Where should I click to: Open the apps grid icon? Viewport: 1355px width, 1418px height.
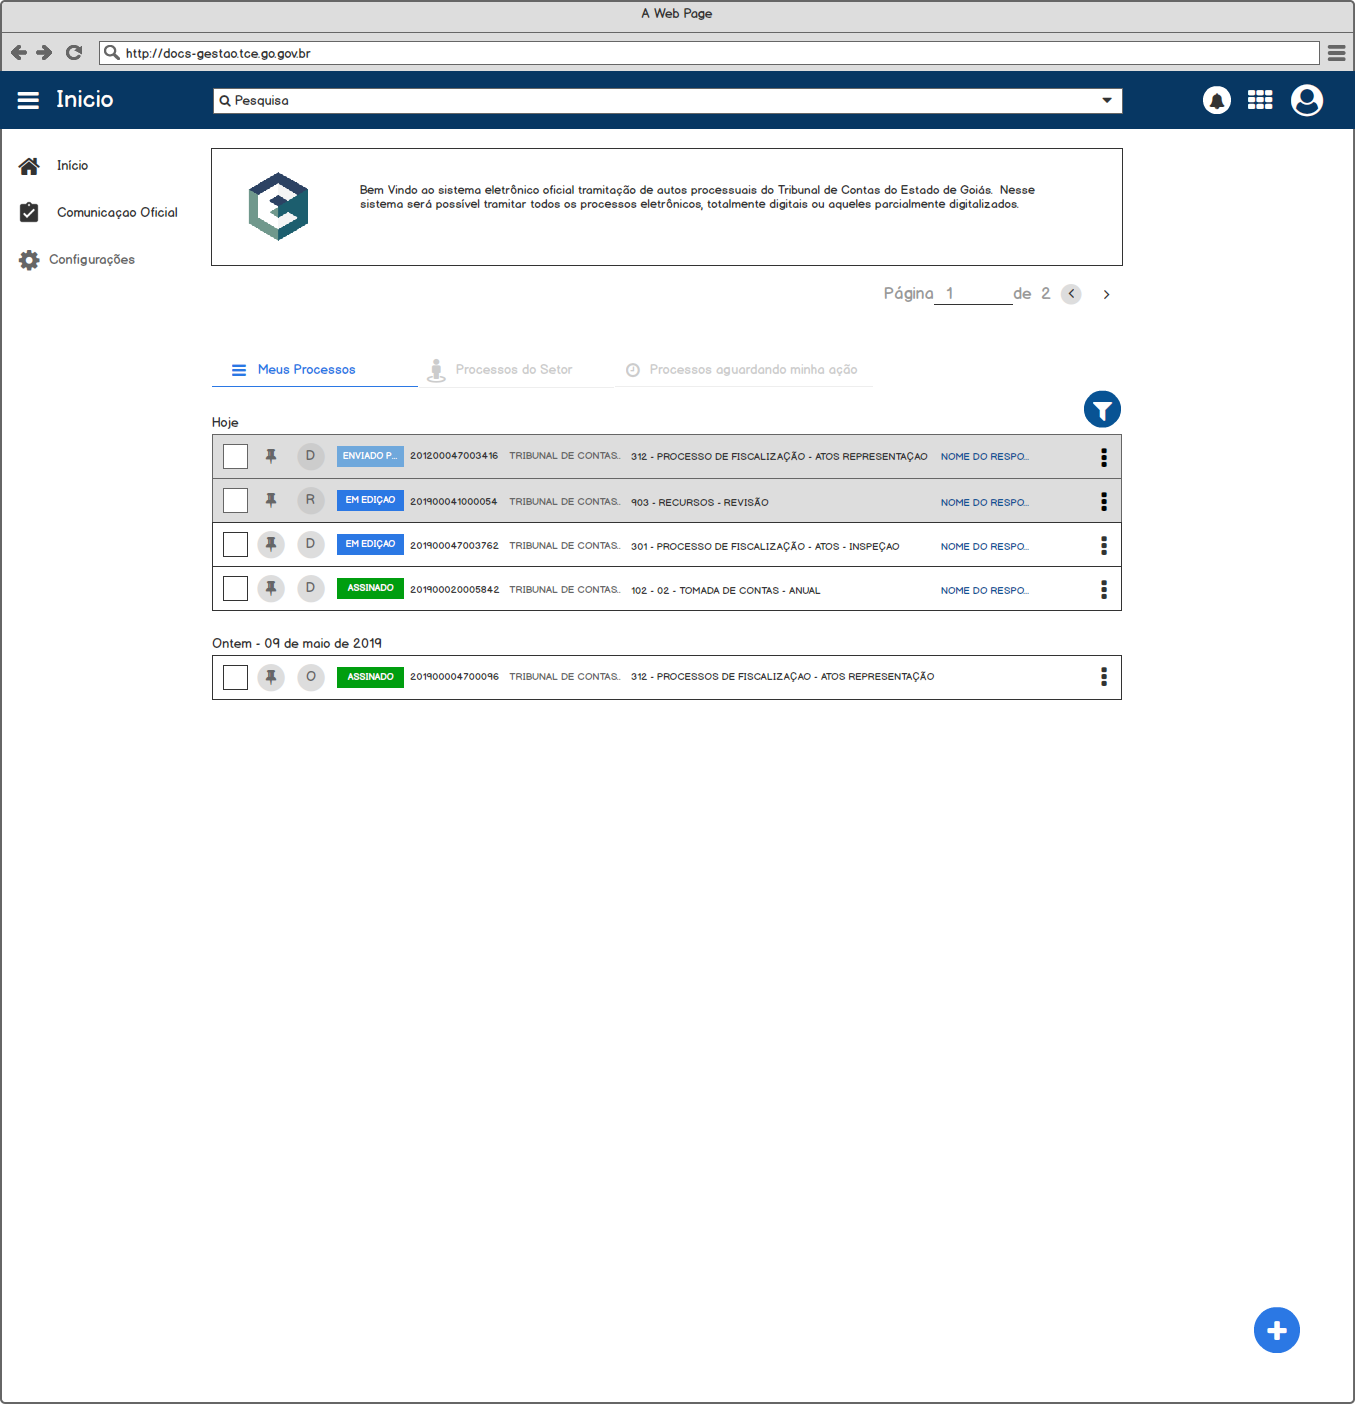click(1260, 101)
